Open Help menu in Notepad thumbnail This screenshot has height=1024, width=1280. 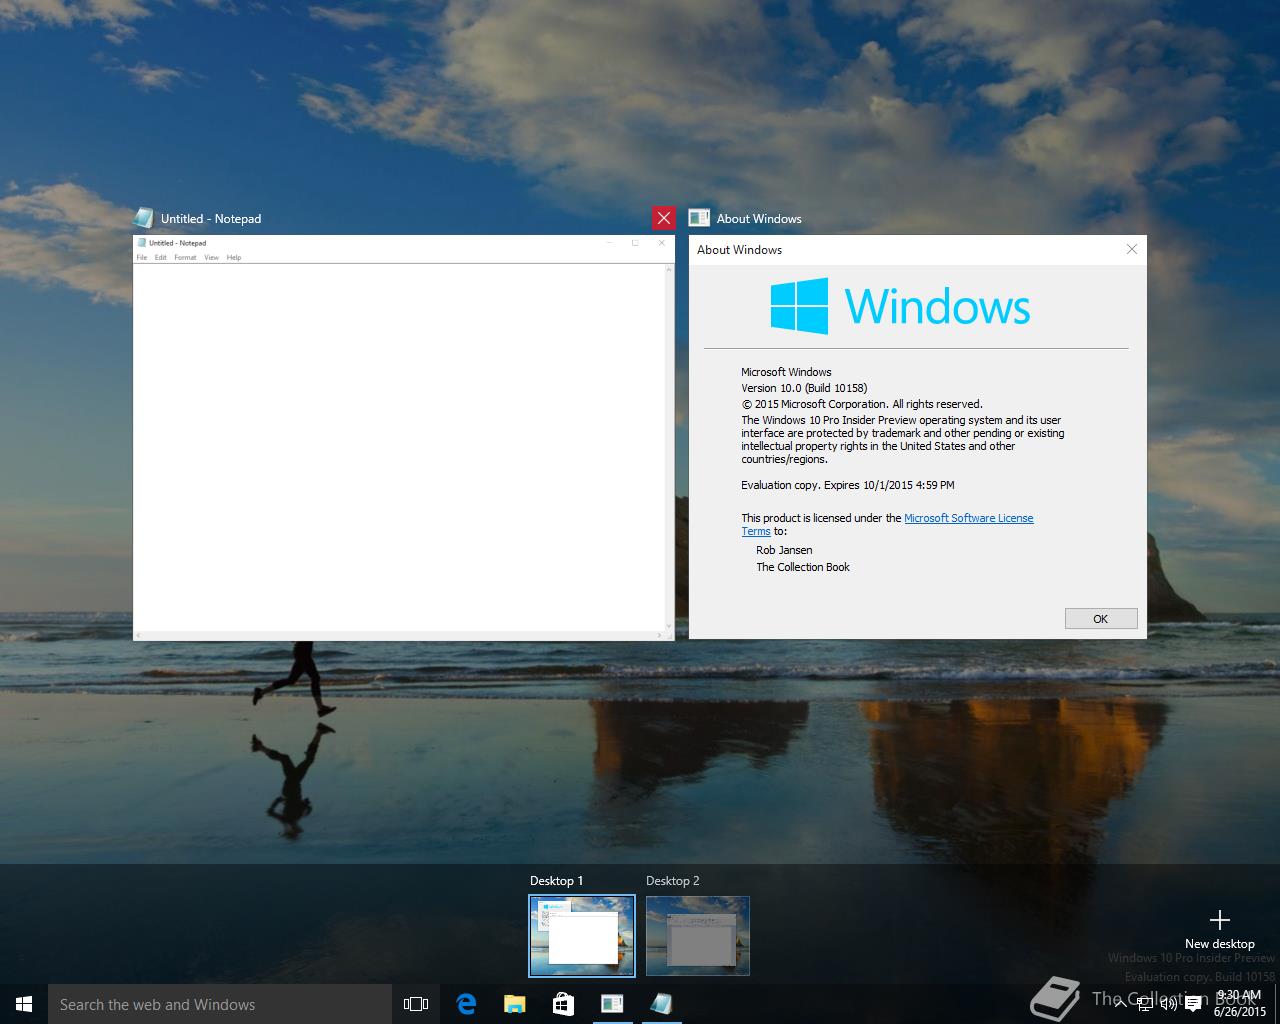234,257
